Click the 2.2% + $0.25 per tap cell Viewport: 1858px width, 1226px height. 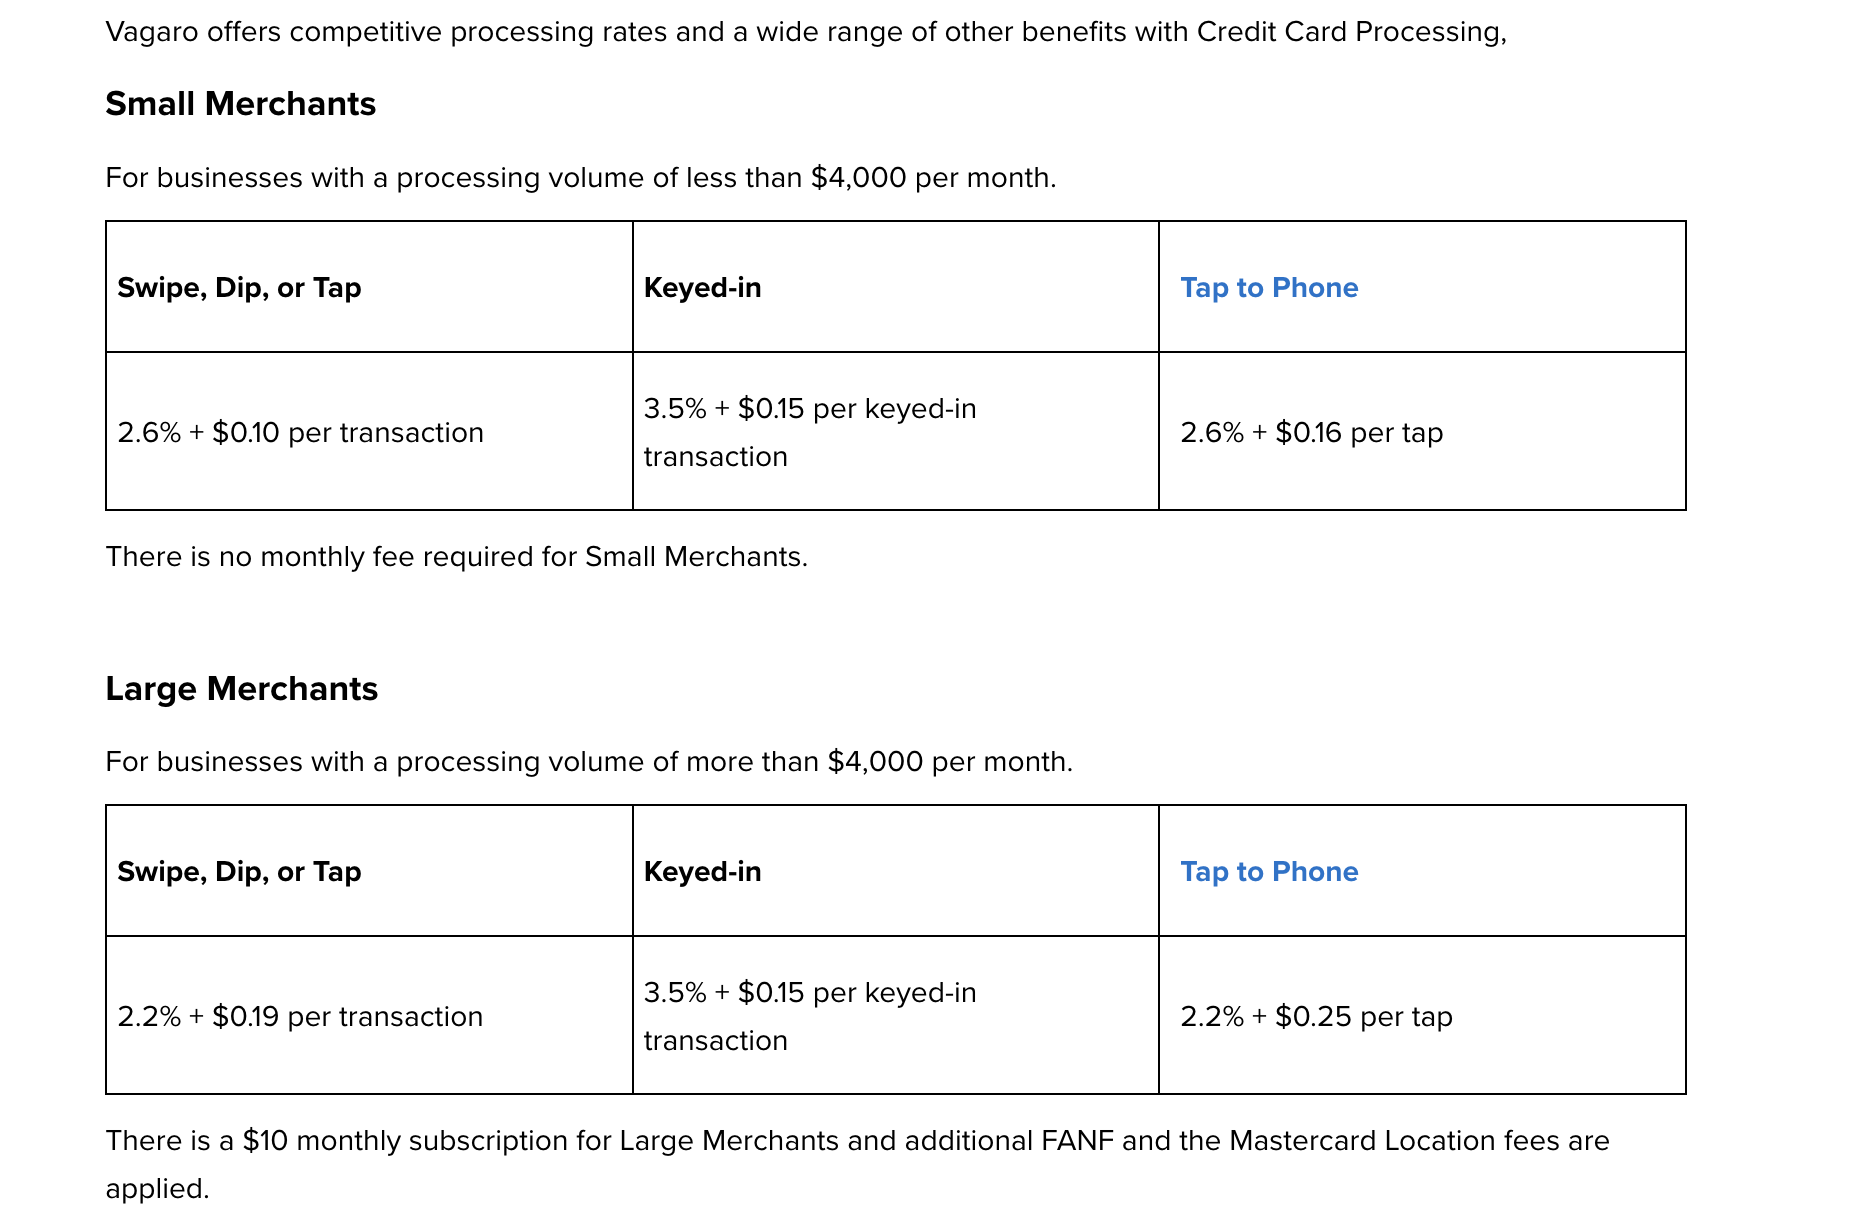1316,1017
